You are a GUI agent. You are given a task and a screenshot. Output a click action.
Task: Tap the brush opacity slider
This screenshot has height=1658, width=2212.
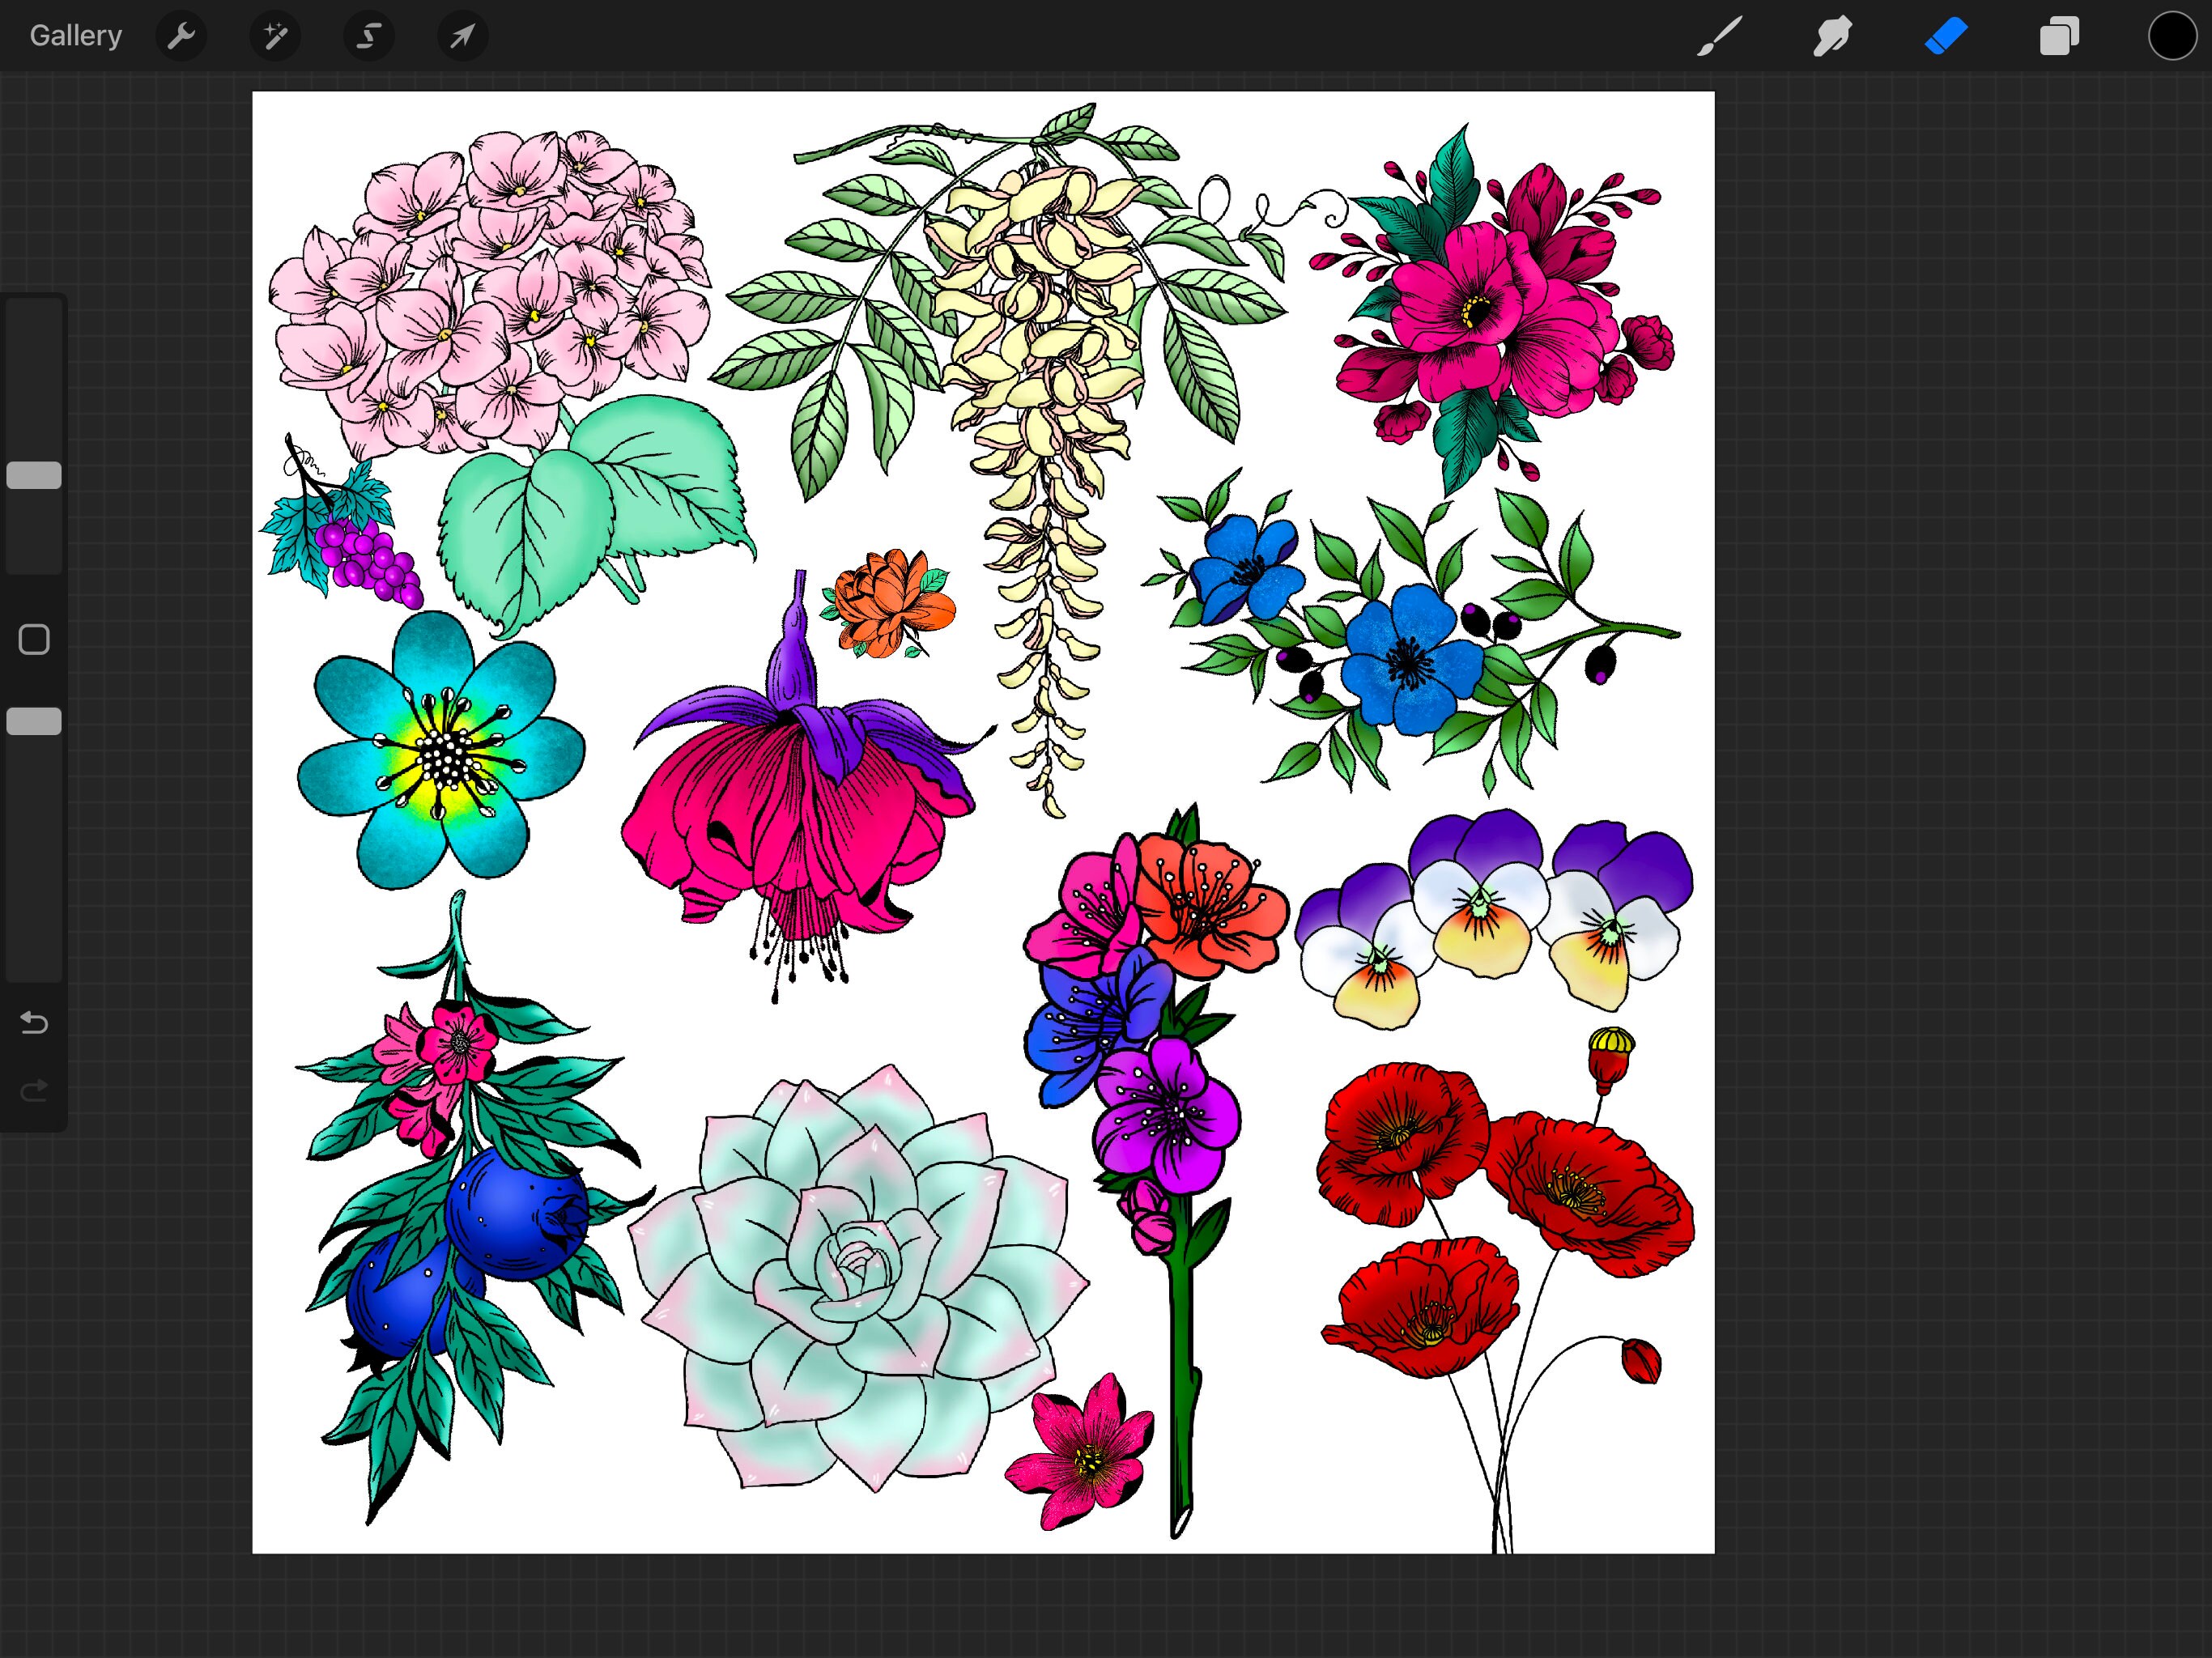(33, 720)
